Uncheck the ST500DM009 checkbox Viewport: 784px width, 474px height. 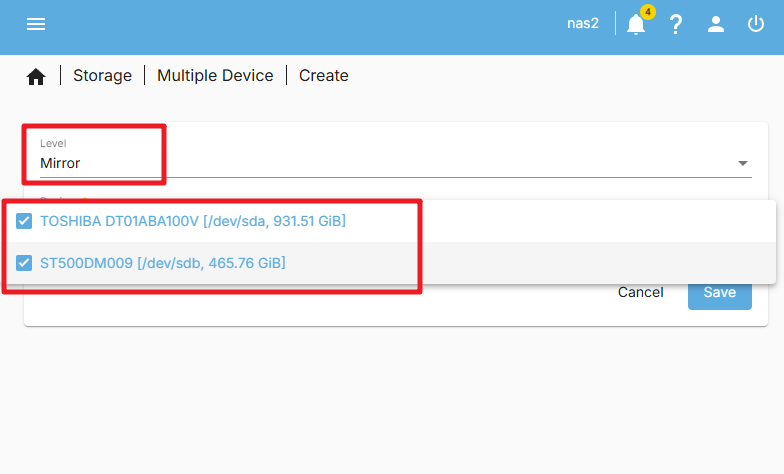pyautogui.click(x=24, y=263)
